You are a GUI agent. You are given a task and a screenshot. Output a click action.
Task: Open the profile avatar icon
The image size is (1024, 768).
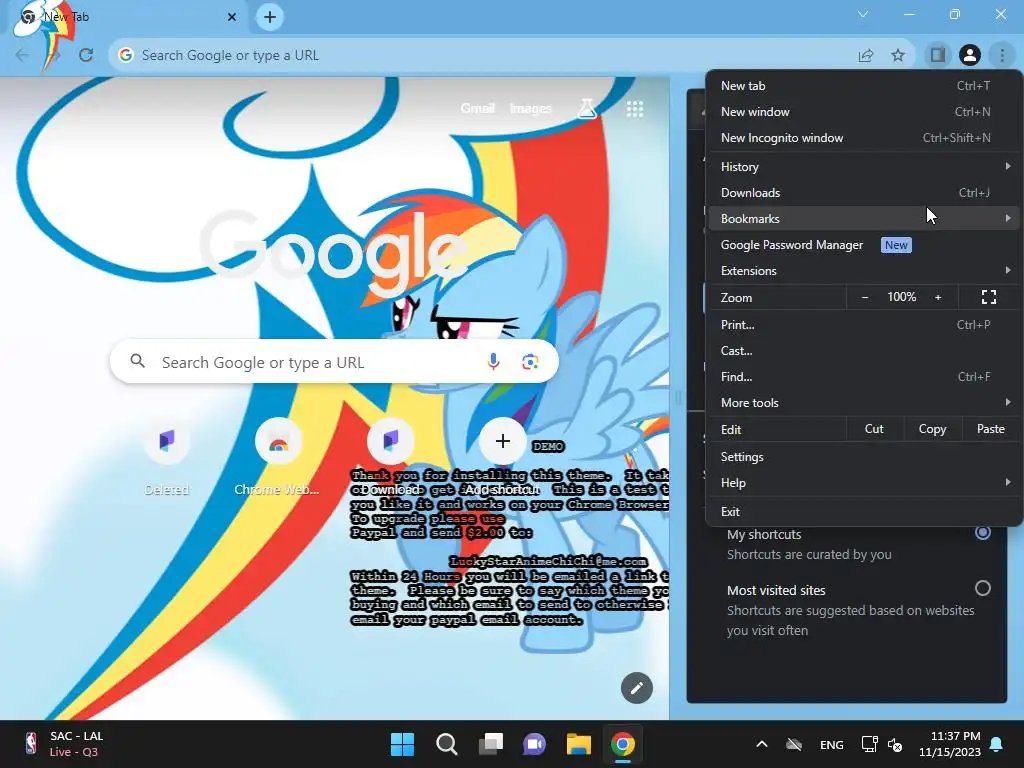[x=970, y=55]
